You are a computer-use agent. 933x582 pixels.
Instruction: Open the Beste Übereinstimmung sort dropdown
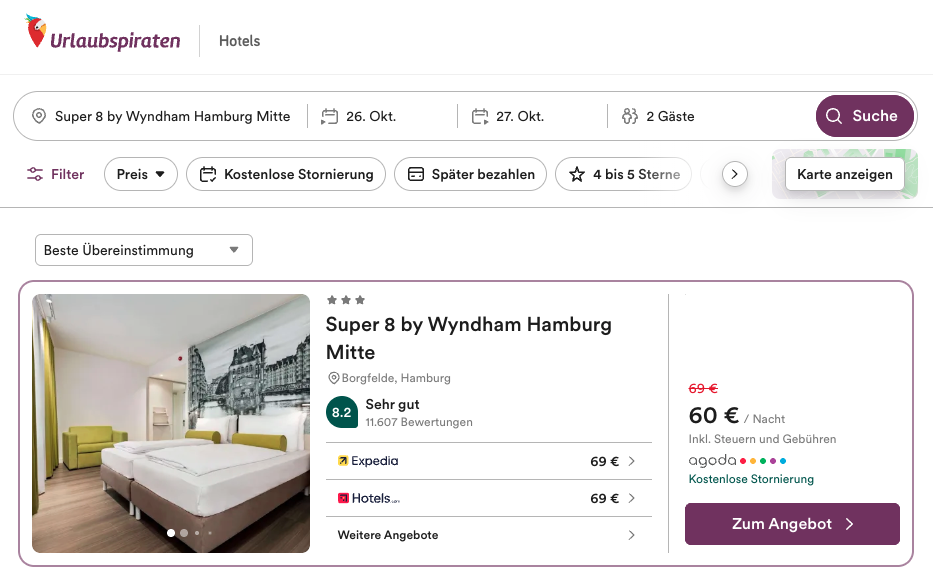click(143, 250)
